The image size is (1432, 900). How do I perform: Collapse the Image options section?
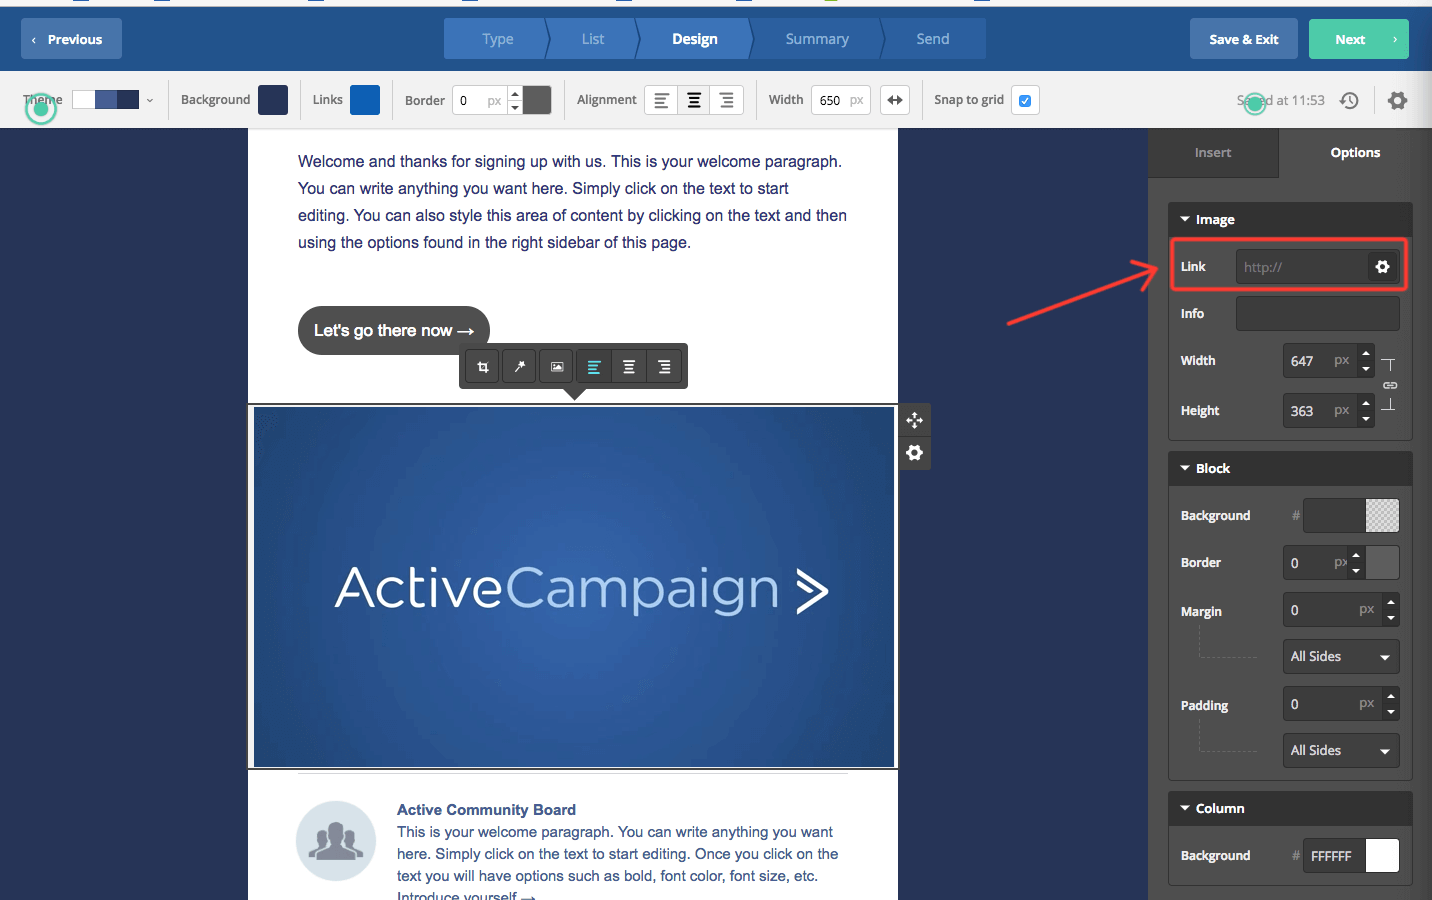(x=1290, y=219)
